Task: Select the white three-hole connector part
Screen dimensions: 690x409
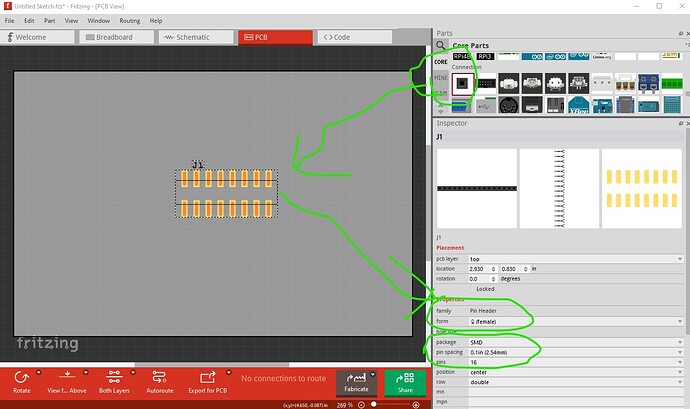Action: [x=602, y=84]
